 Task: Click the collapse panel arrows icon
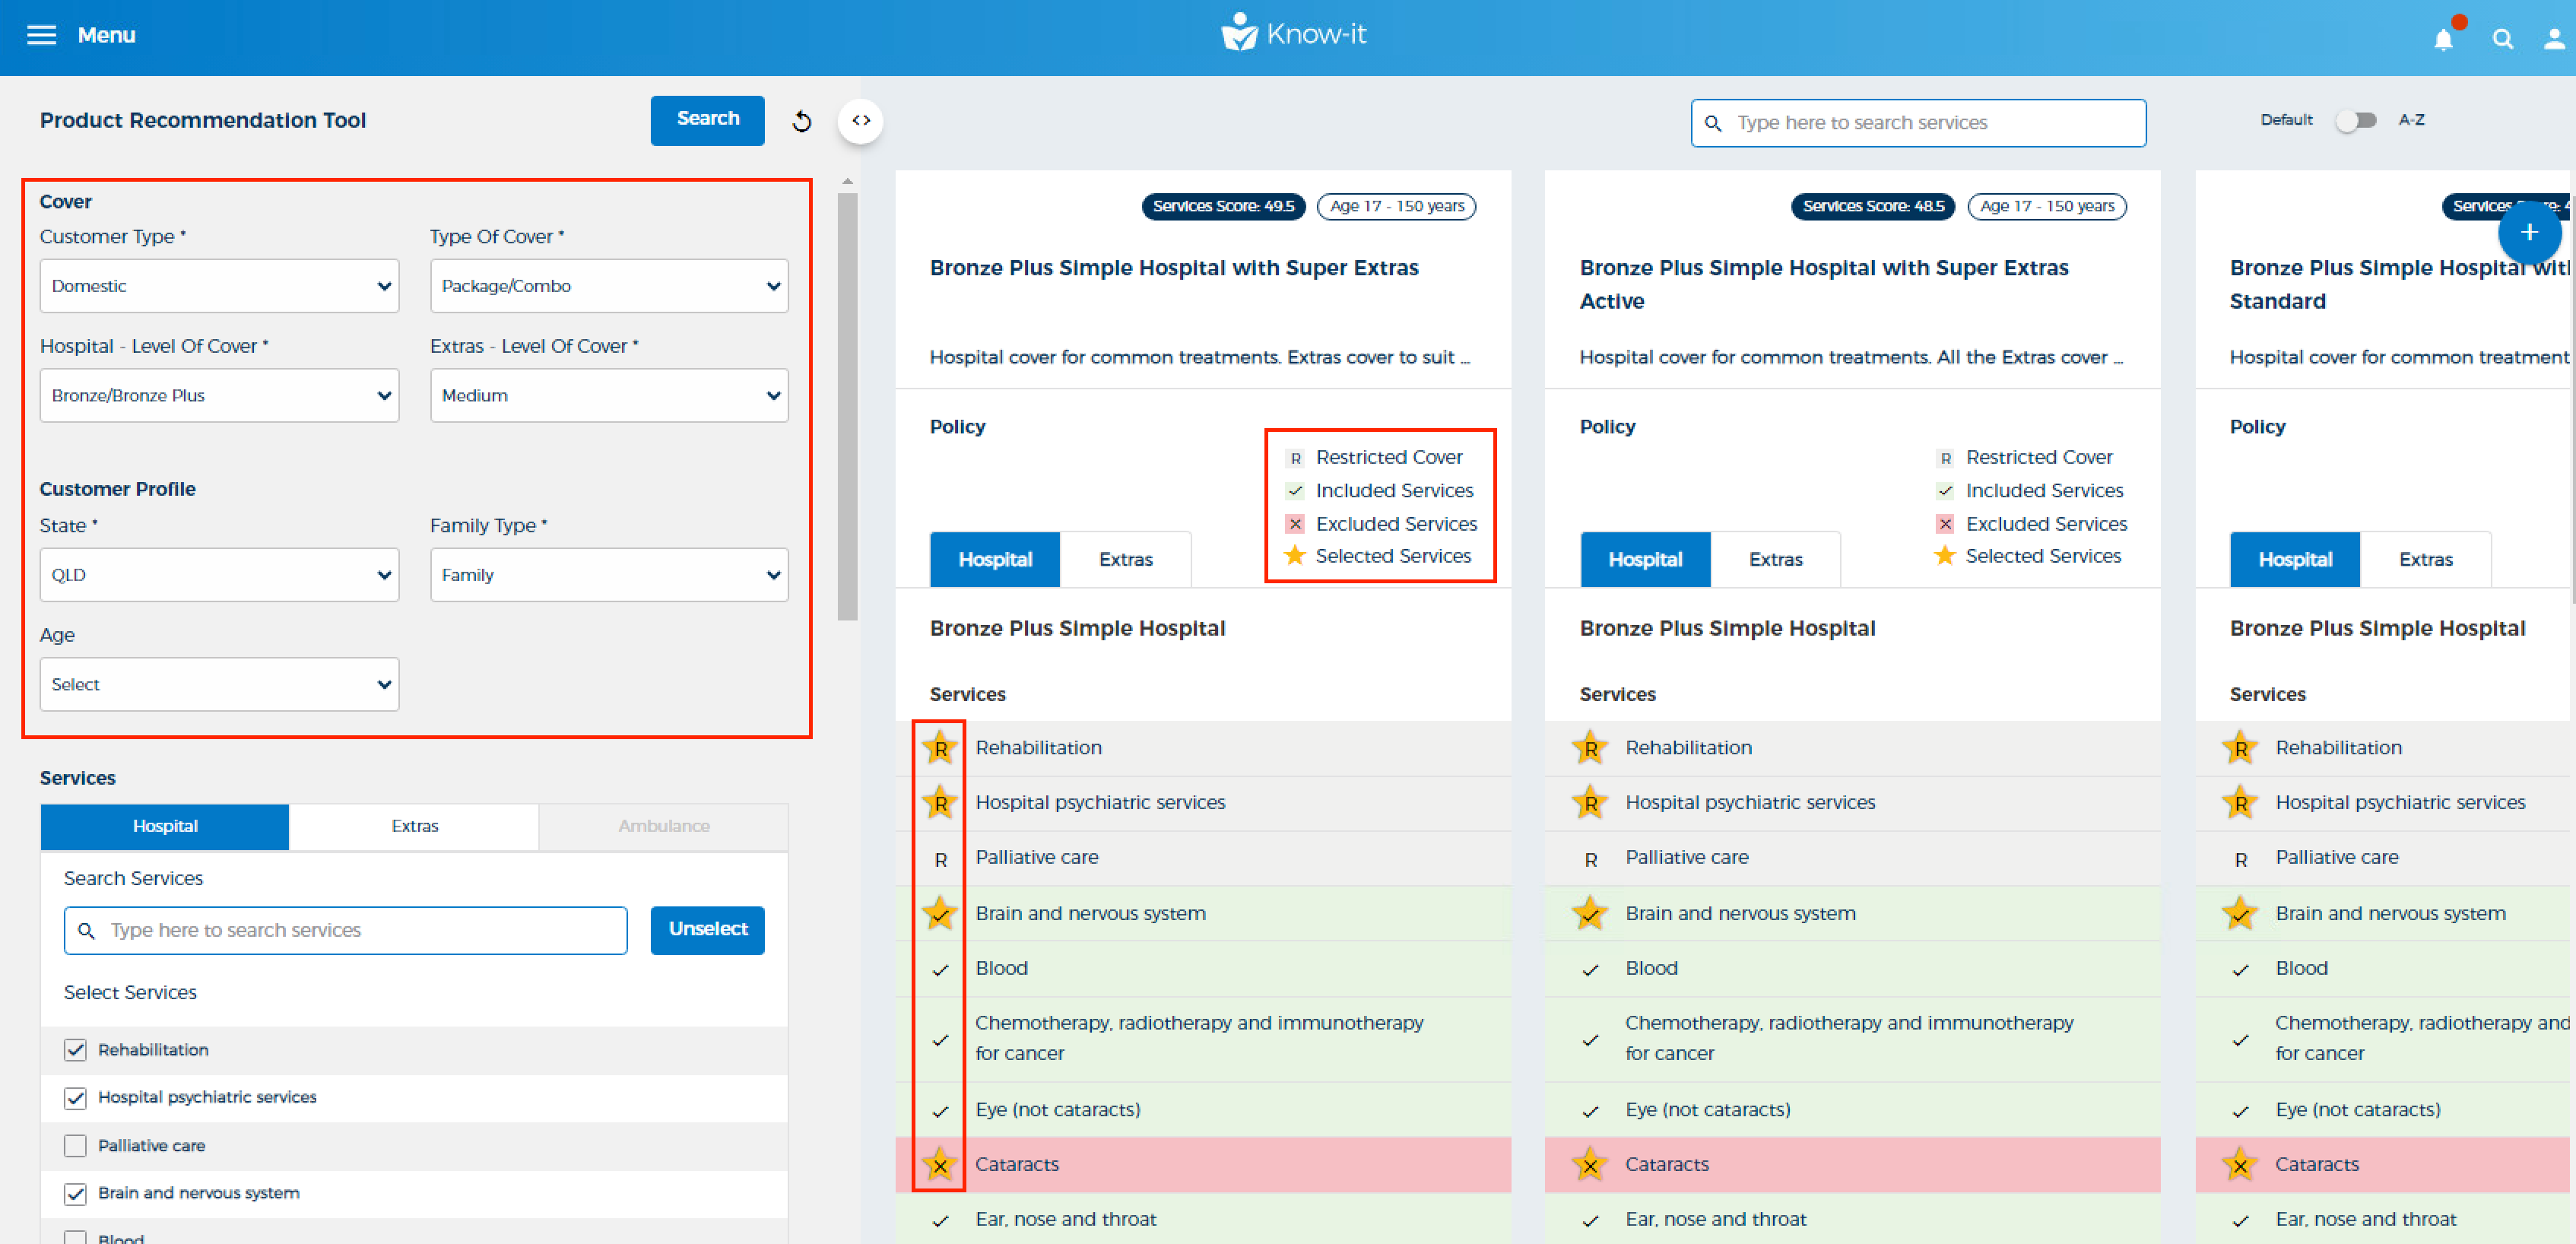861,121
